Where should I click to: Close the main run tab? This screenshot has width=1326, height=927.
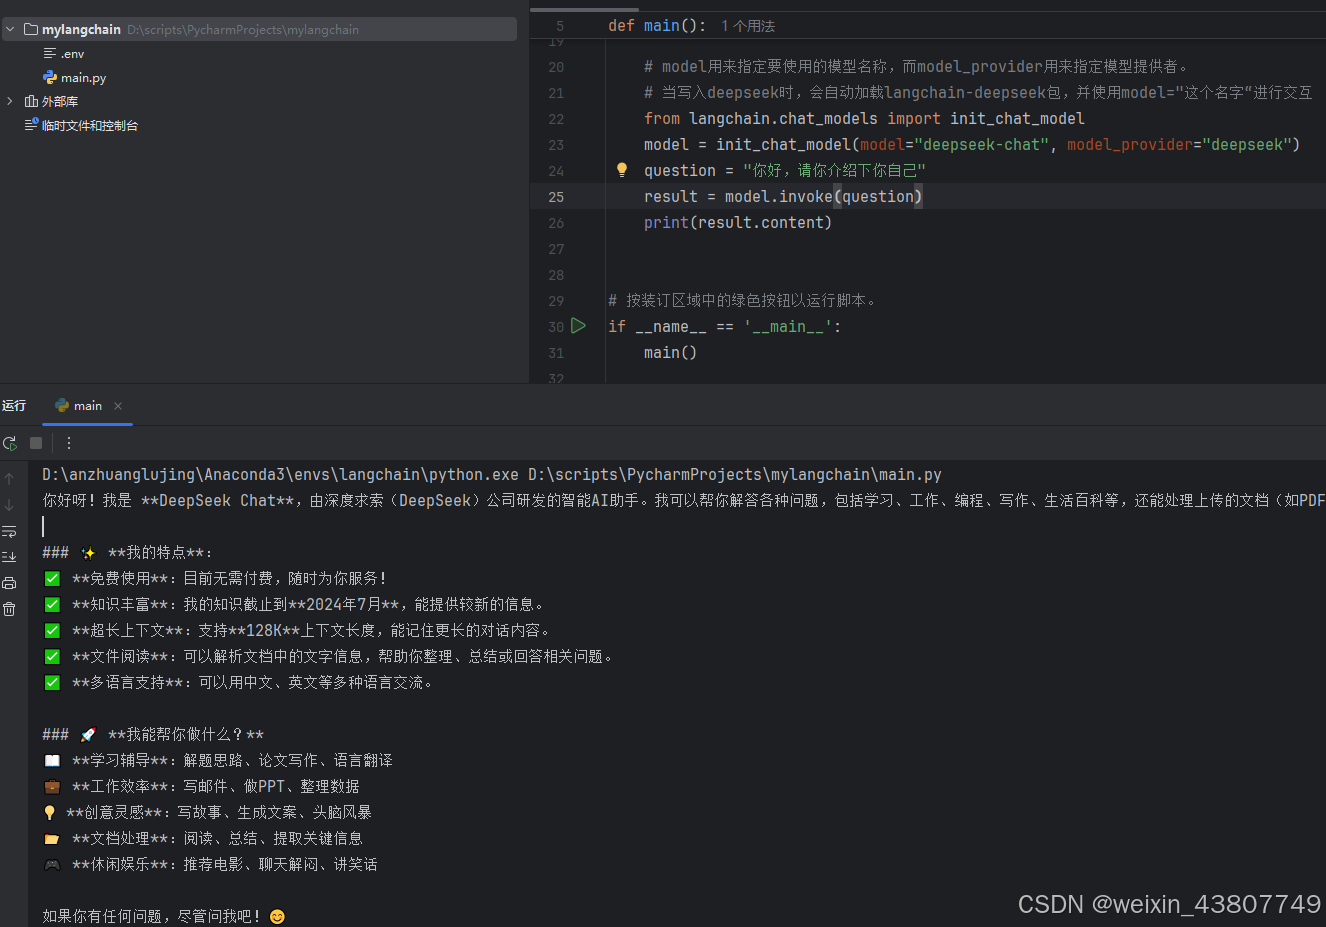click(118, 406)
